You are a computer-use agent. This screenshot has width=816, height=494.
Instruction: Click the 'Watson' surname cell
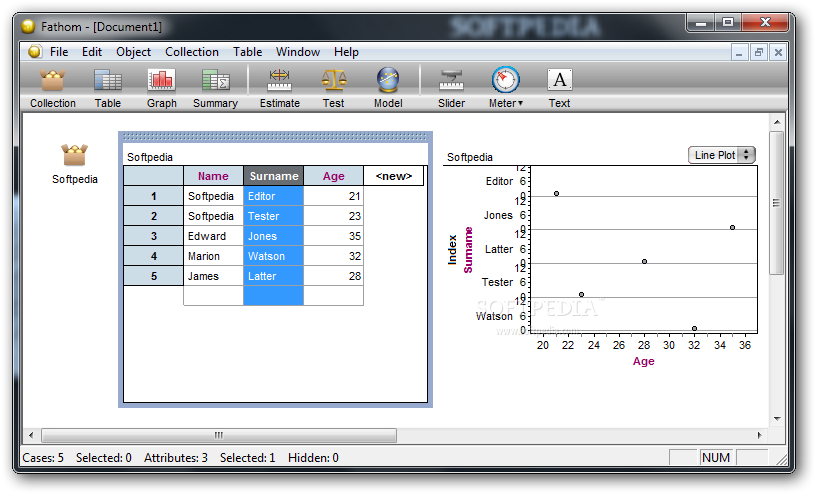[274, 256]
